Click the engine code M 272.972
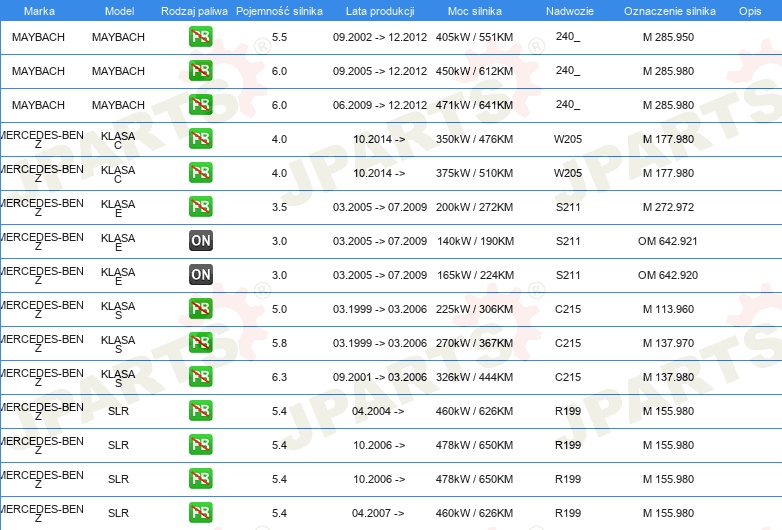 [x=668, y=207]
